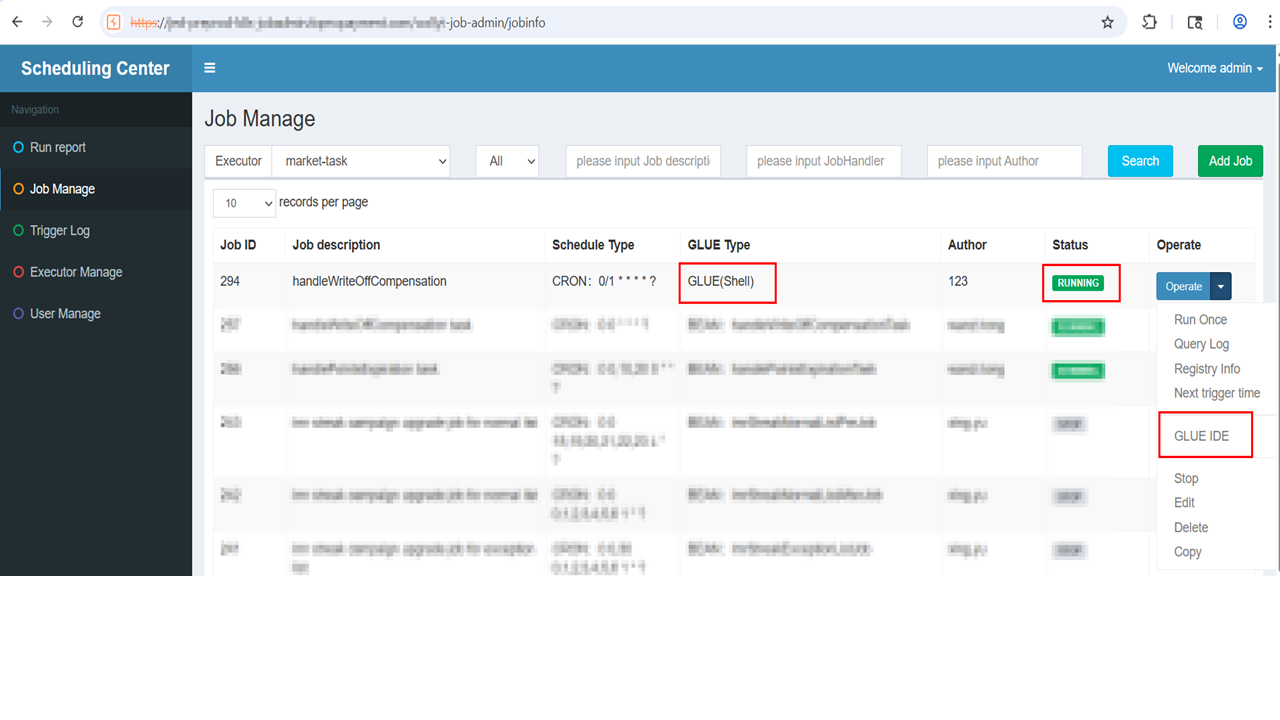Open the Chrome three-dot menu
The image size is (1280, 720).
pos(1270,22)
